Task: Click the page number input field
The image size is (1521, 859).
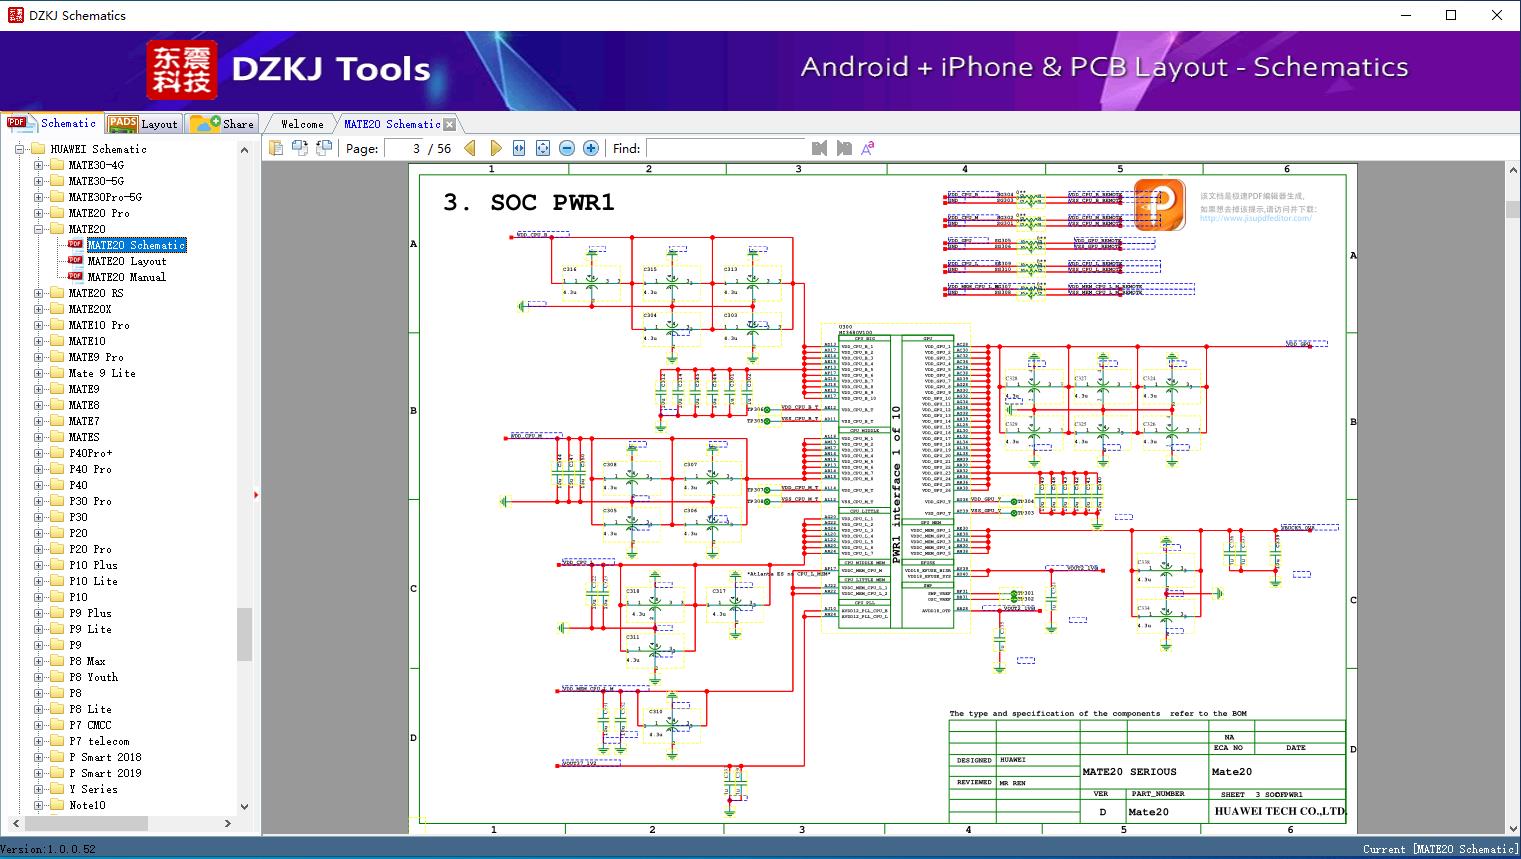Action: tap(403, 148)
